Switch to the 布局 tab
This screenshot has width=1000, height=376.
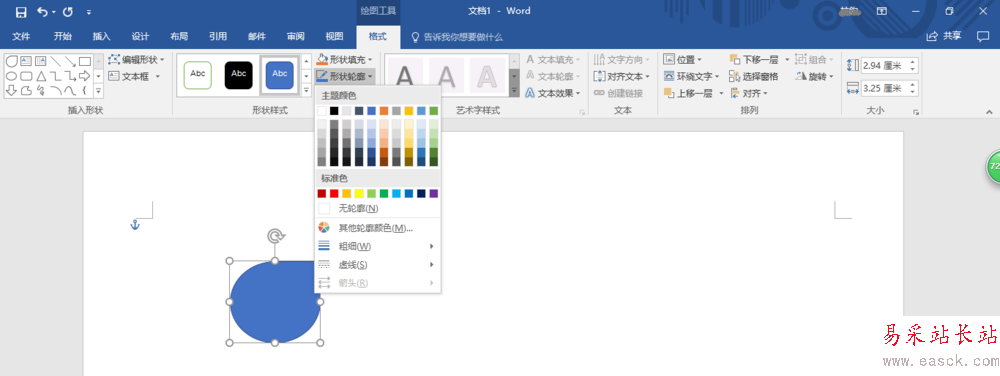click(179, 36)
